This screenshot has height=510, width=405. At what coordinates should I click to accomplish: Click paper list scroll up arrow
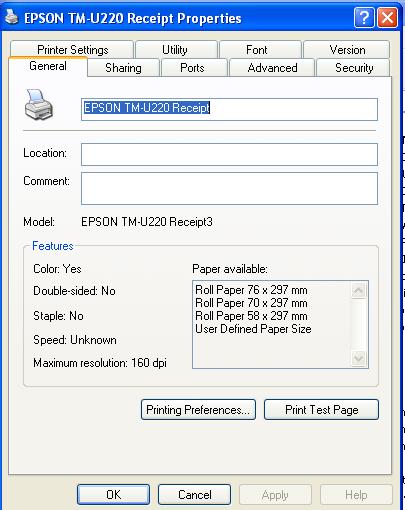pyautogui.click(x=359, y=290)
